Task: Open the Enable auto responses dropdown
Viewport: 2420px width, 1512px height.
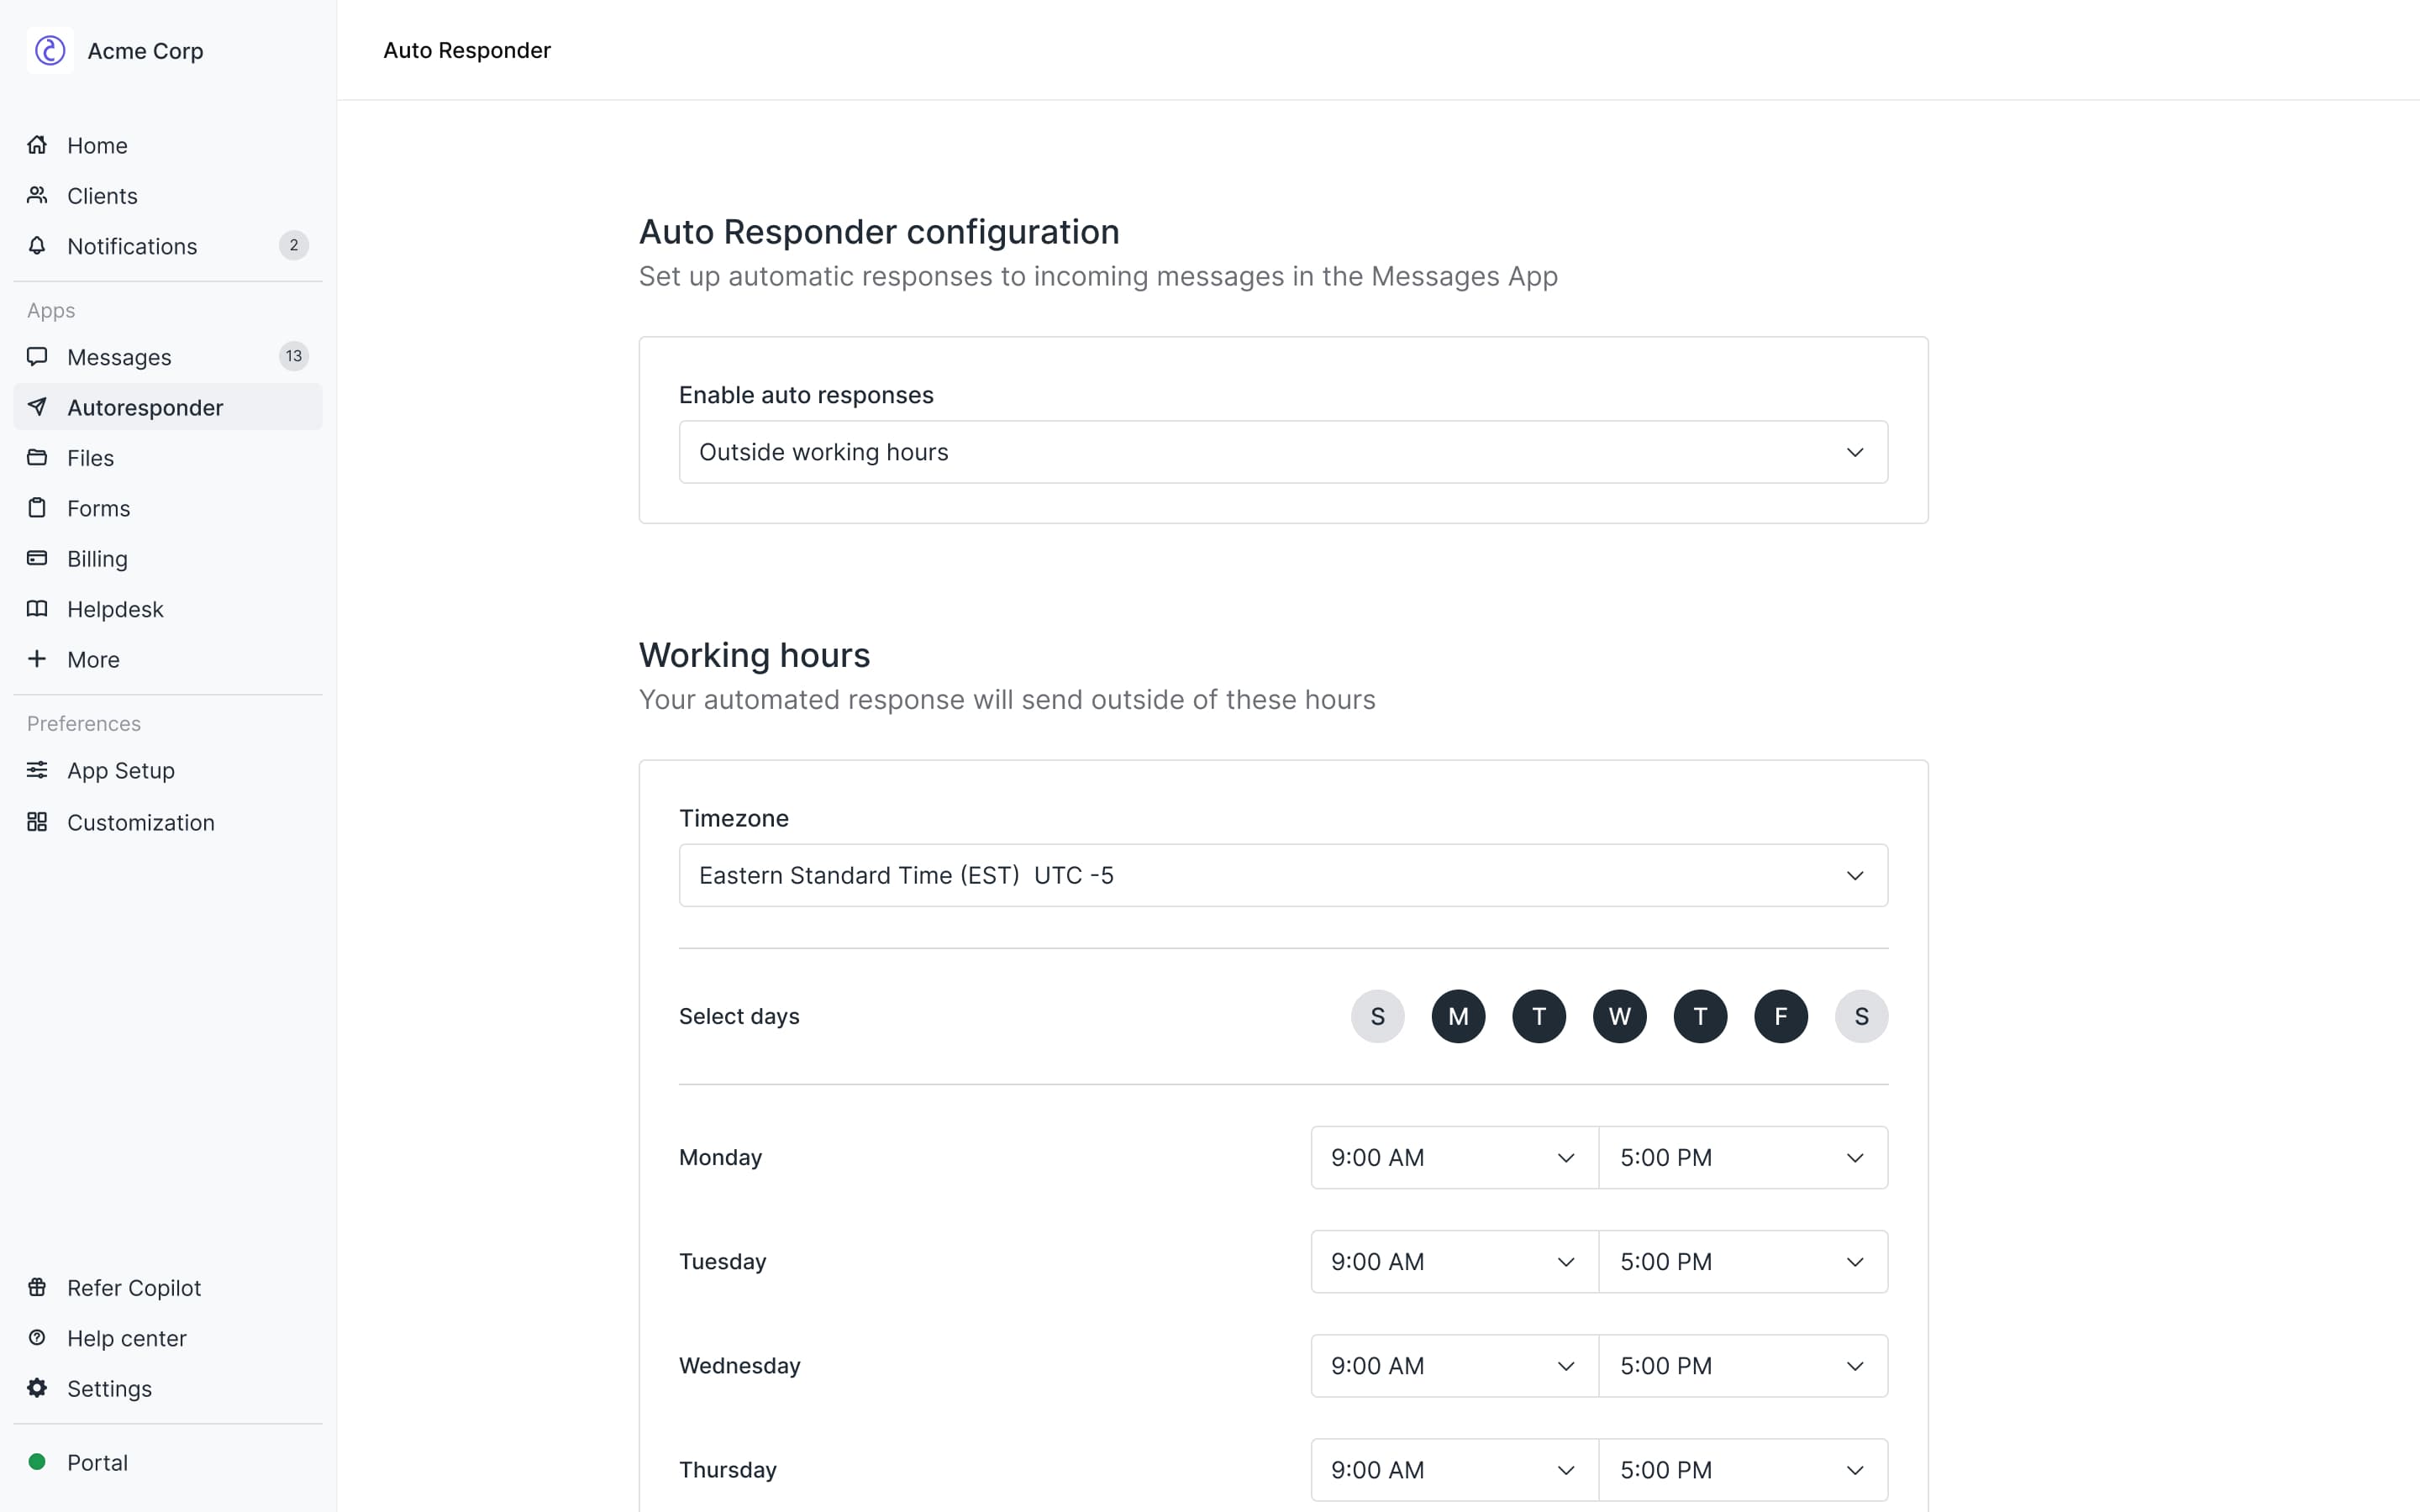Action: [1282, 452]
